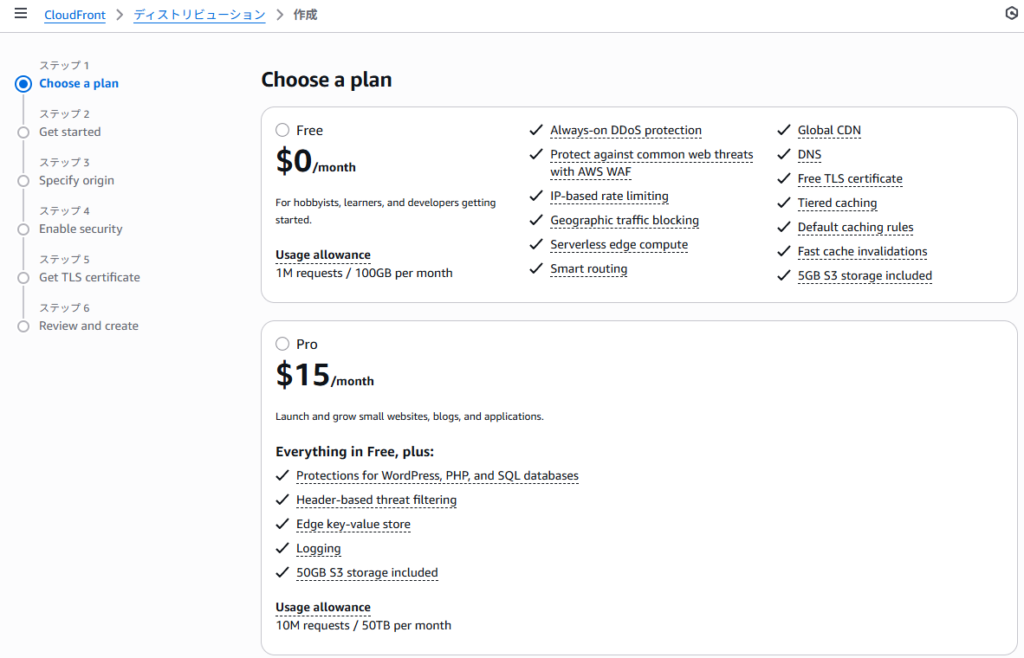Select the Free plan radio button

[x=283, y=130]
